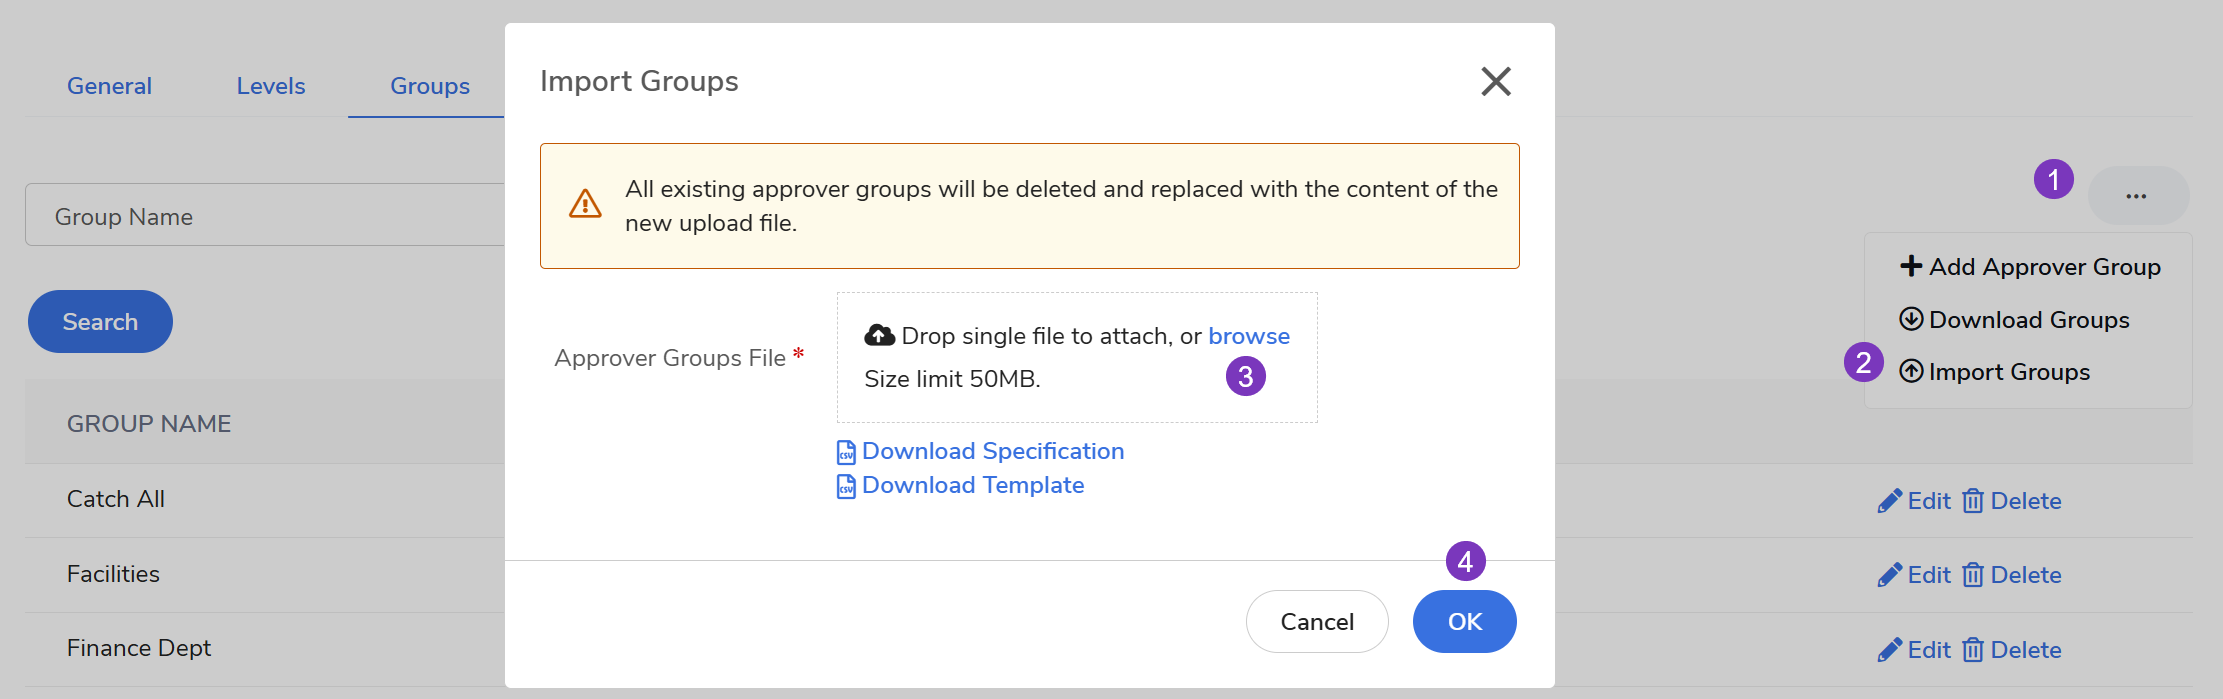Select the Groups tab

point(429,86)
